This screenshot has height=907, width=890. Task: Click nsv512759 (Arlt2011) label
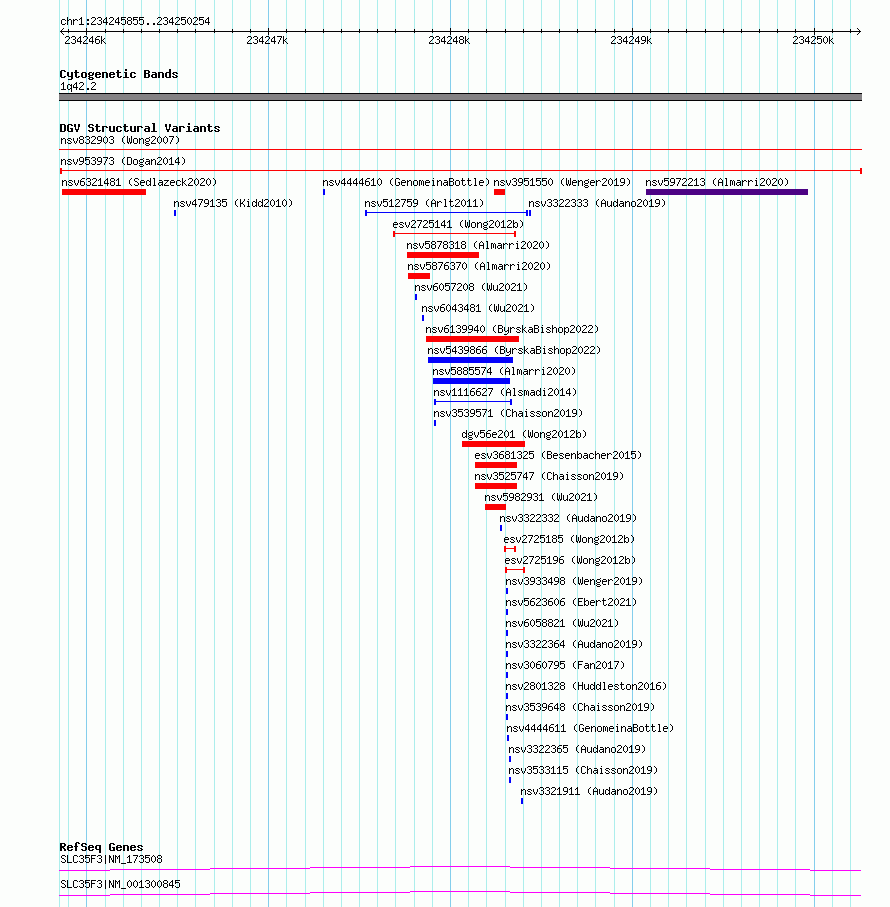coord(424,204)
